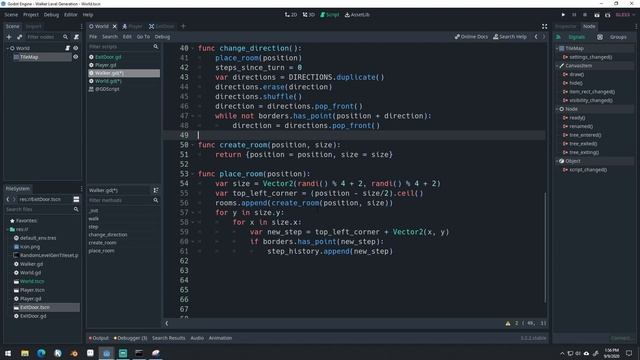Switch to the Node dock tab
The width and height of the screenshot is (640, 360).
coord(589,27)
